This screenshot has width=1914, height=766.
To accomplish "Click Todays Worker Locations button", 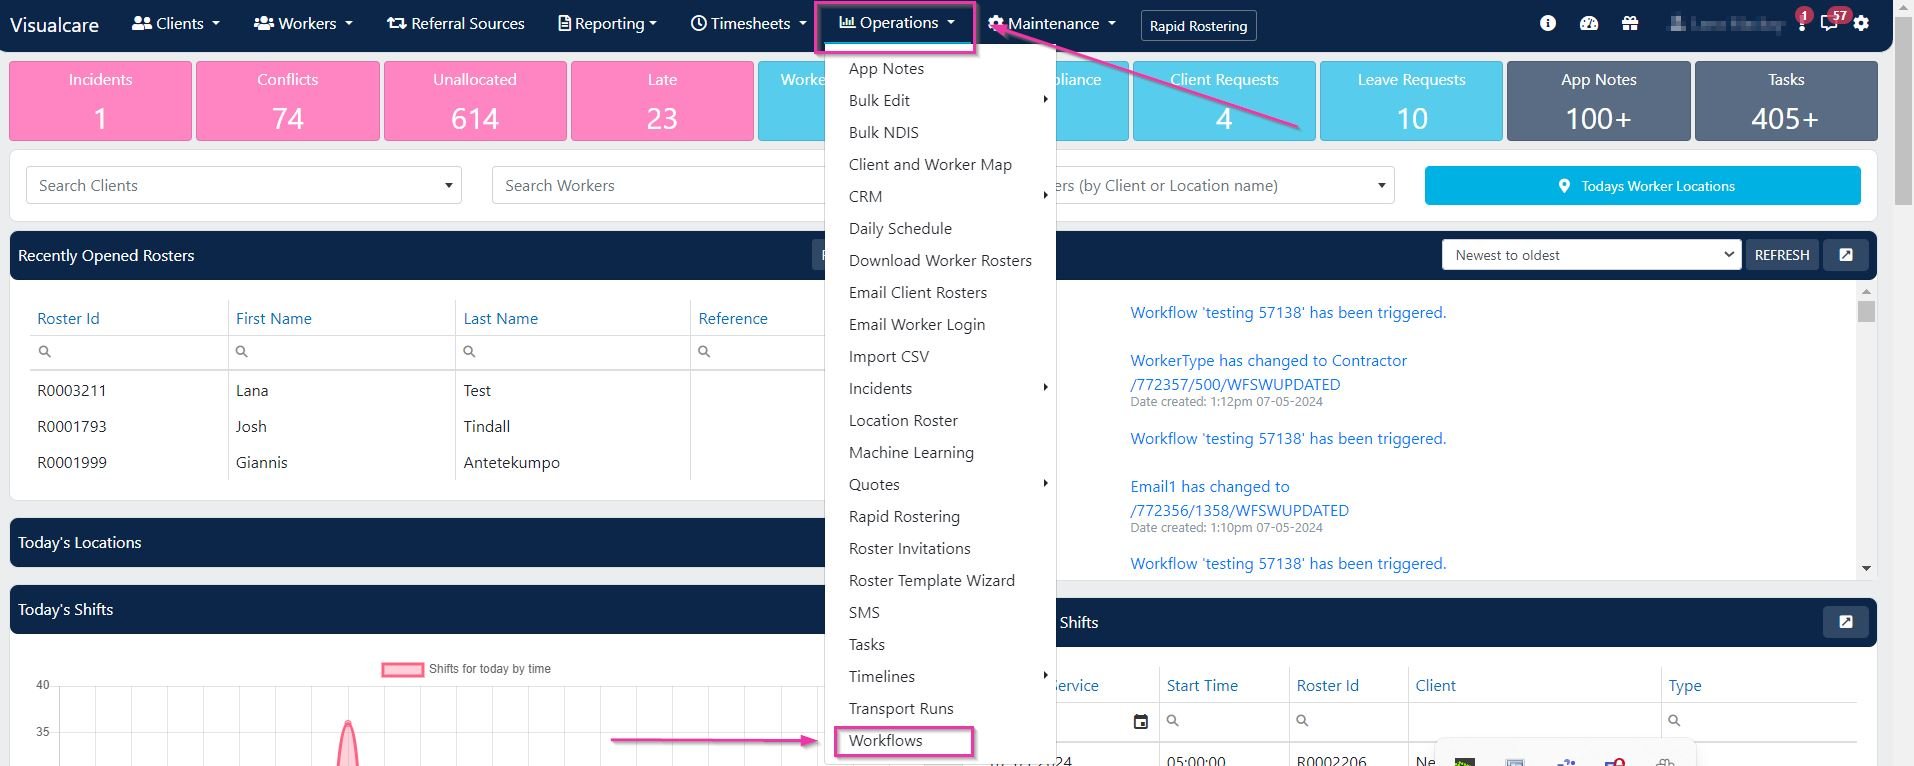I will tap(1642, 186).
